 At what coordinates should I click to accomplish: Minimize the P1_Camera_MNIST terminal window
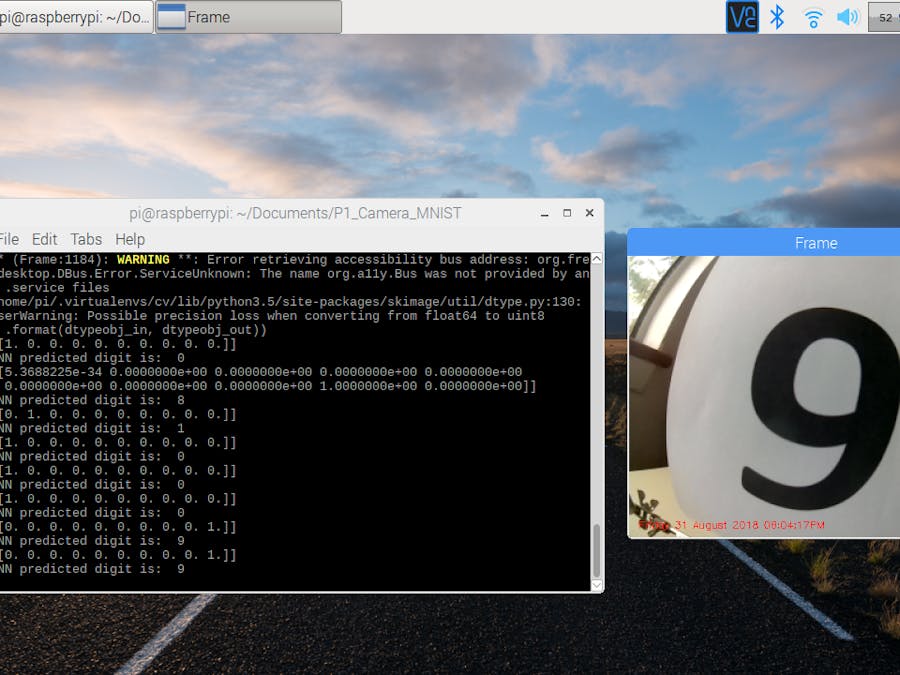point(543,213)
